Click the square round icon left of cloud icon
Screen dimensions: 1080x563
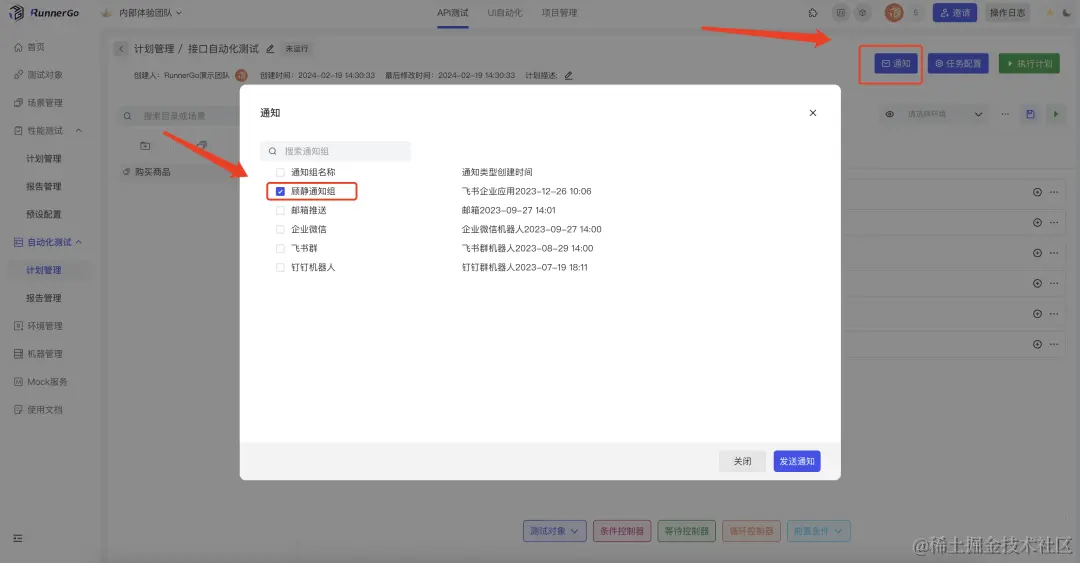tap(840, 12)
